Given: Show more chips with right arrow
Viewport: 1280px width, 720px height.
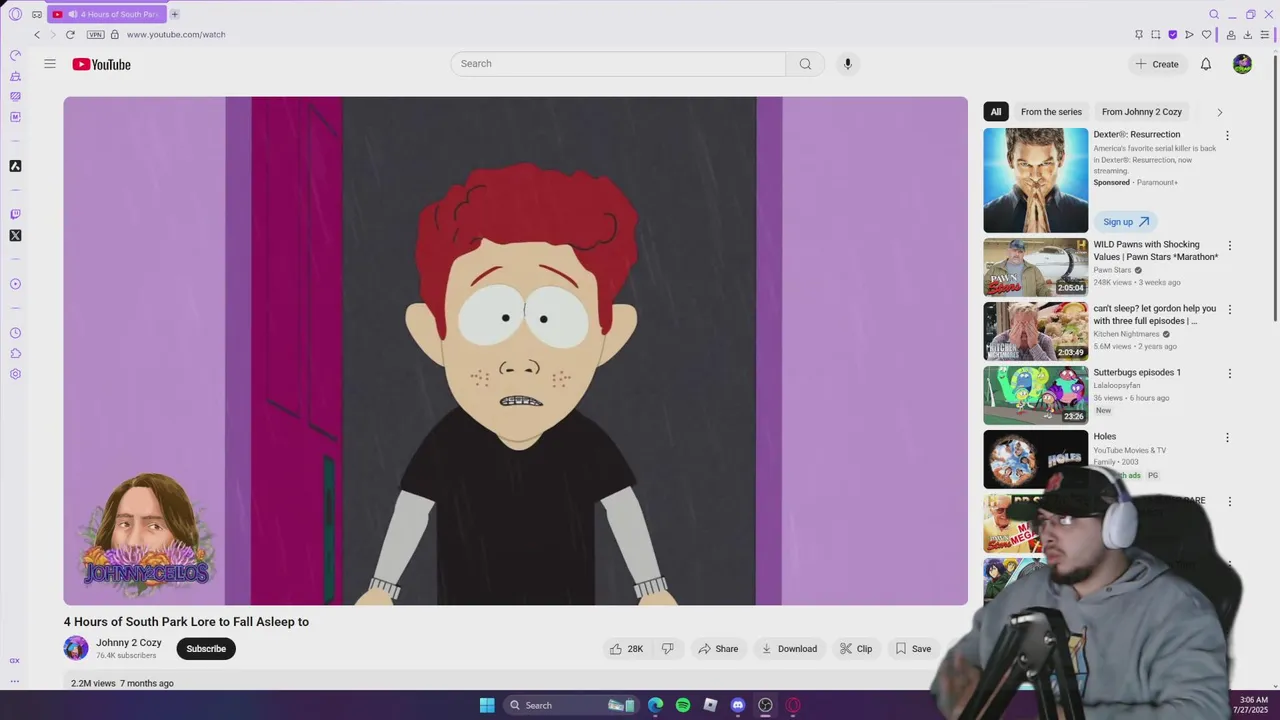Looking at the screenshot, I should (1219, 112).
